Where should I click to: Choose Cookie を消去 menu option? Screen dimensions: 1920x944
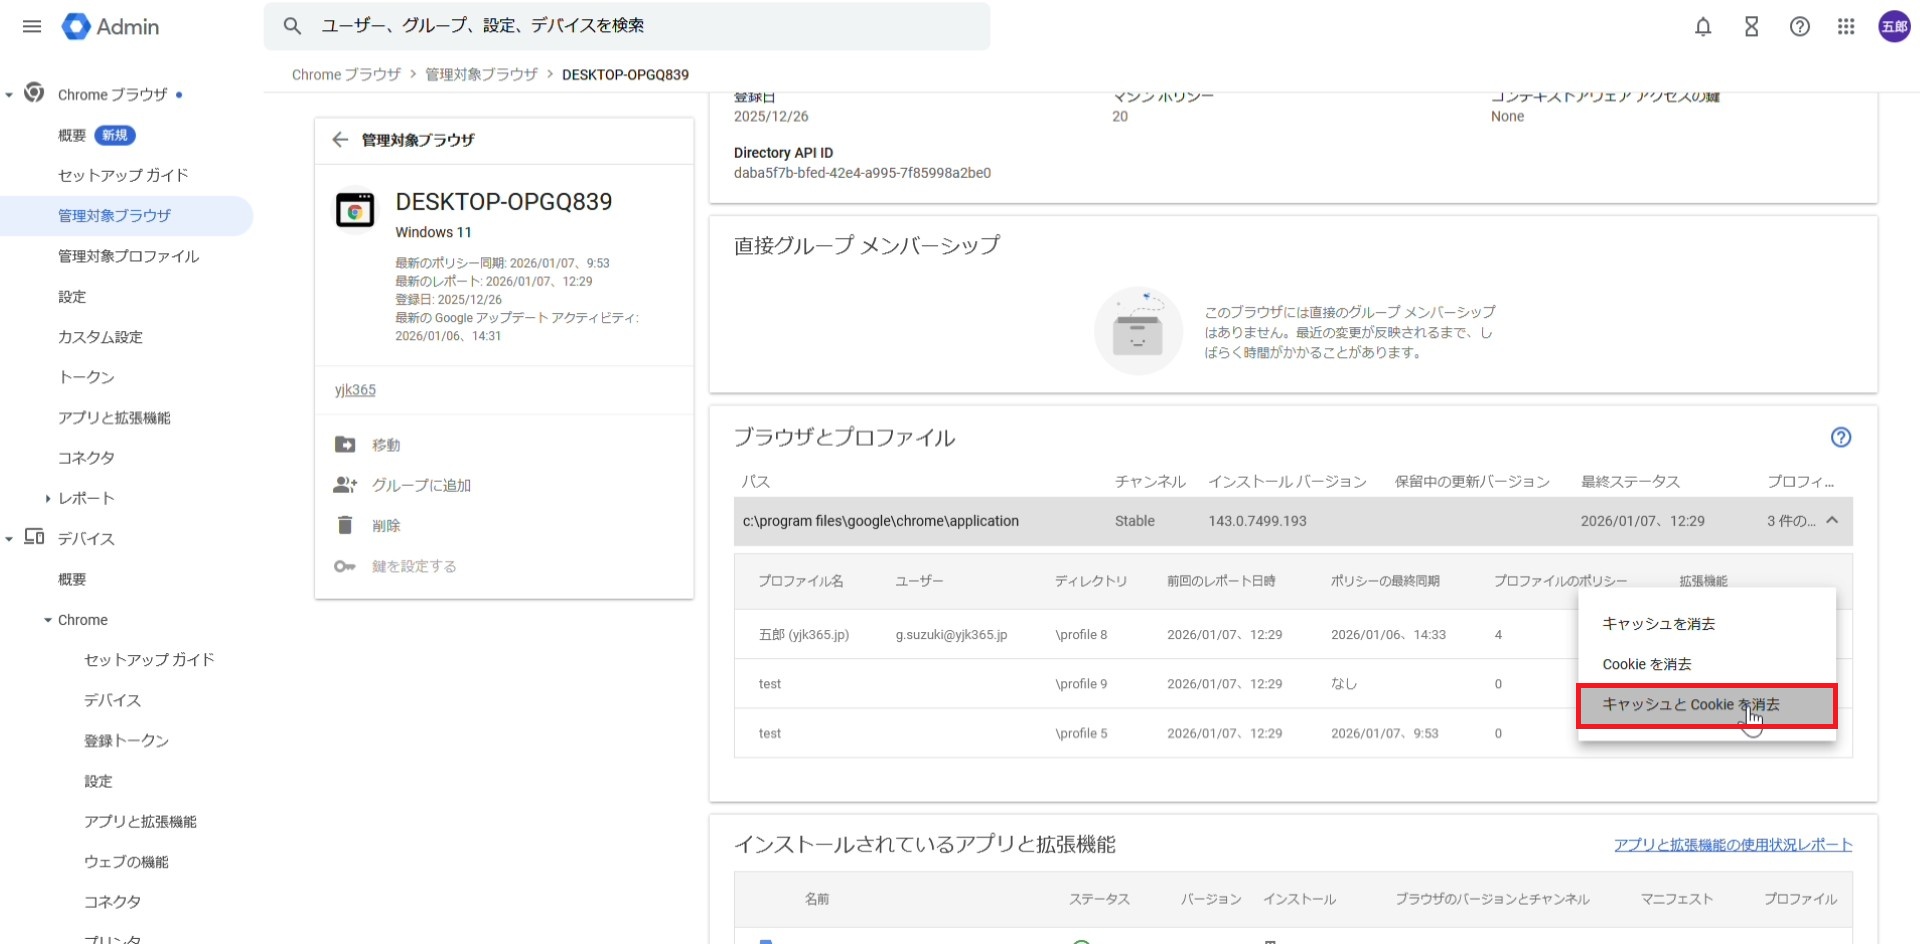1646,664
